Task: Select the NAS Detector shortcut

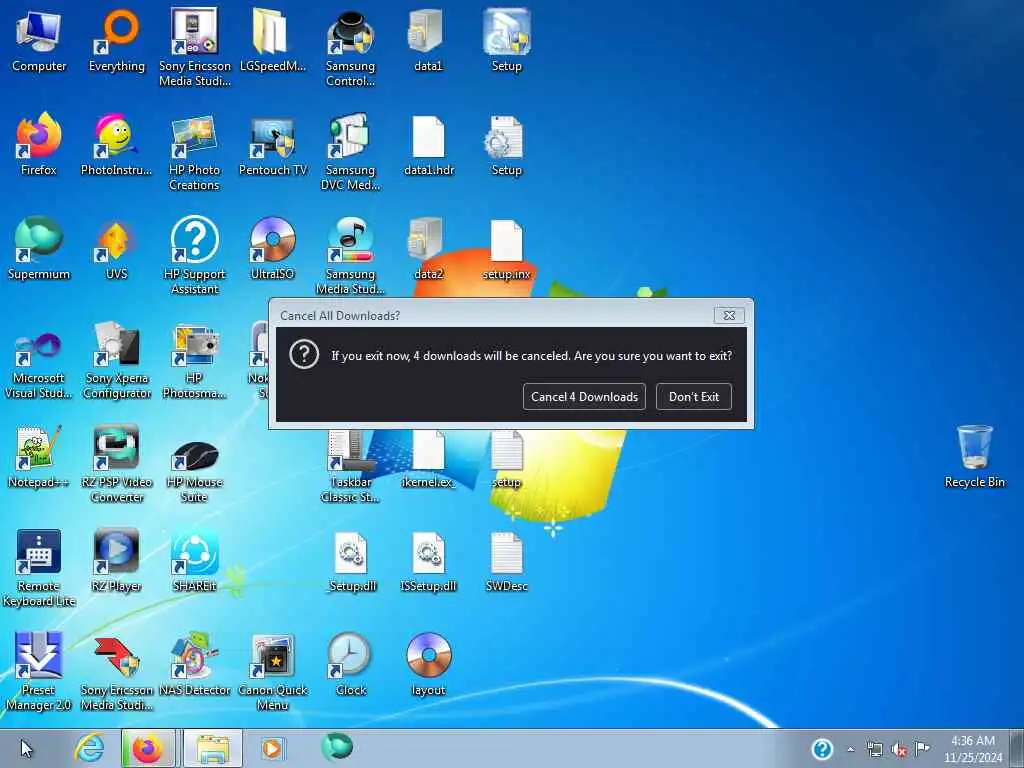Action: tap(195, 664)
